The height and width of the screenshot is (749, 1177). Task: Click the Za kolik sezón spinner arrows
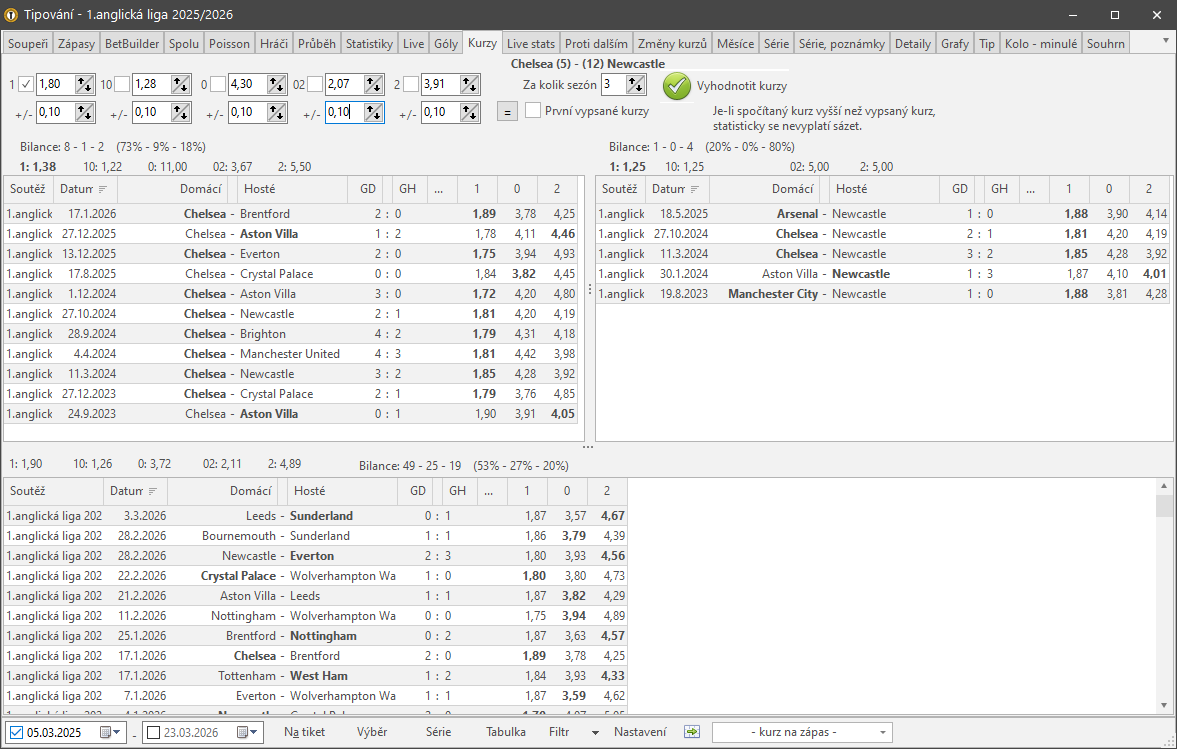[x=637, y=85]
